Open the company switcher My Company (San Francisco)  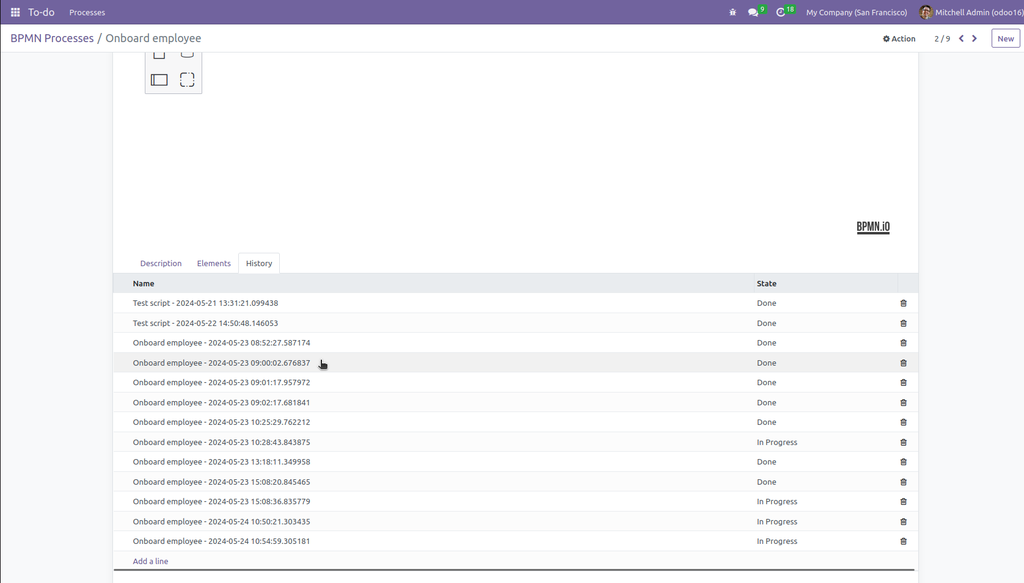[x=856, y=12]
